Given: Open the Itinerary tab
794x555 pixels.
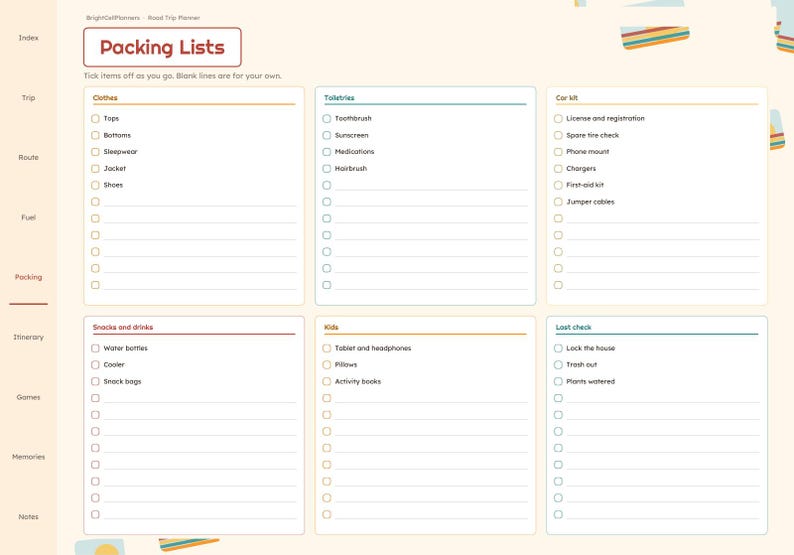Looking at the screenshot, I should [28, 337].
